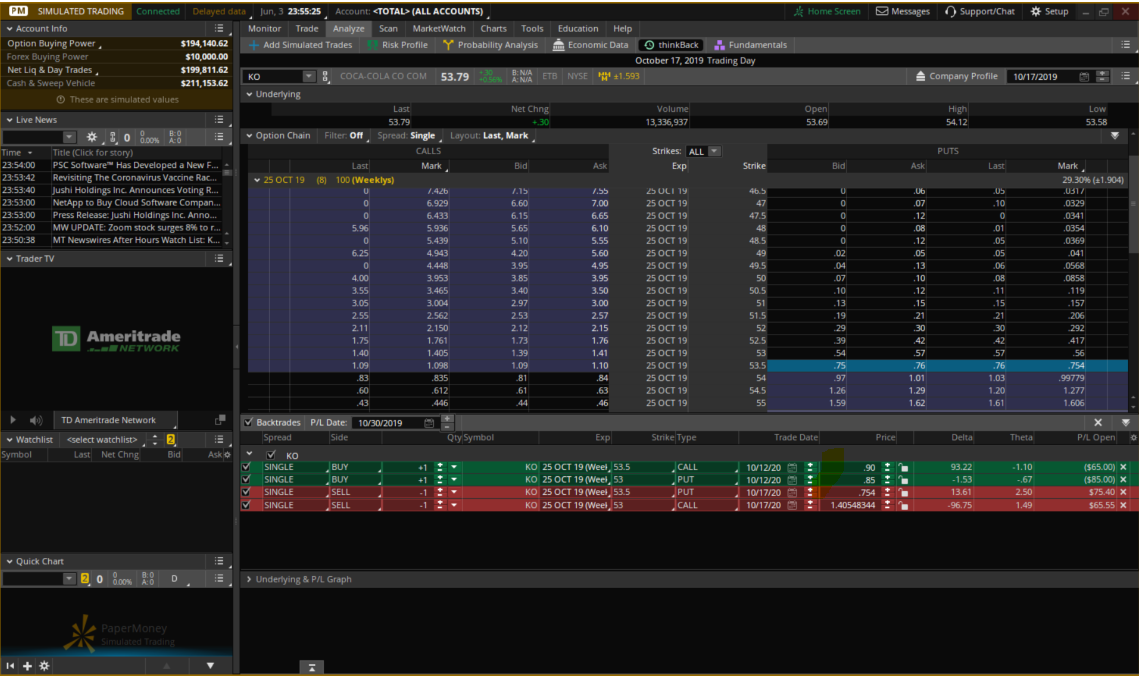The image size is (1139, 683).
Task: Click the Company Profile button
Action: pos(956,76)
